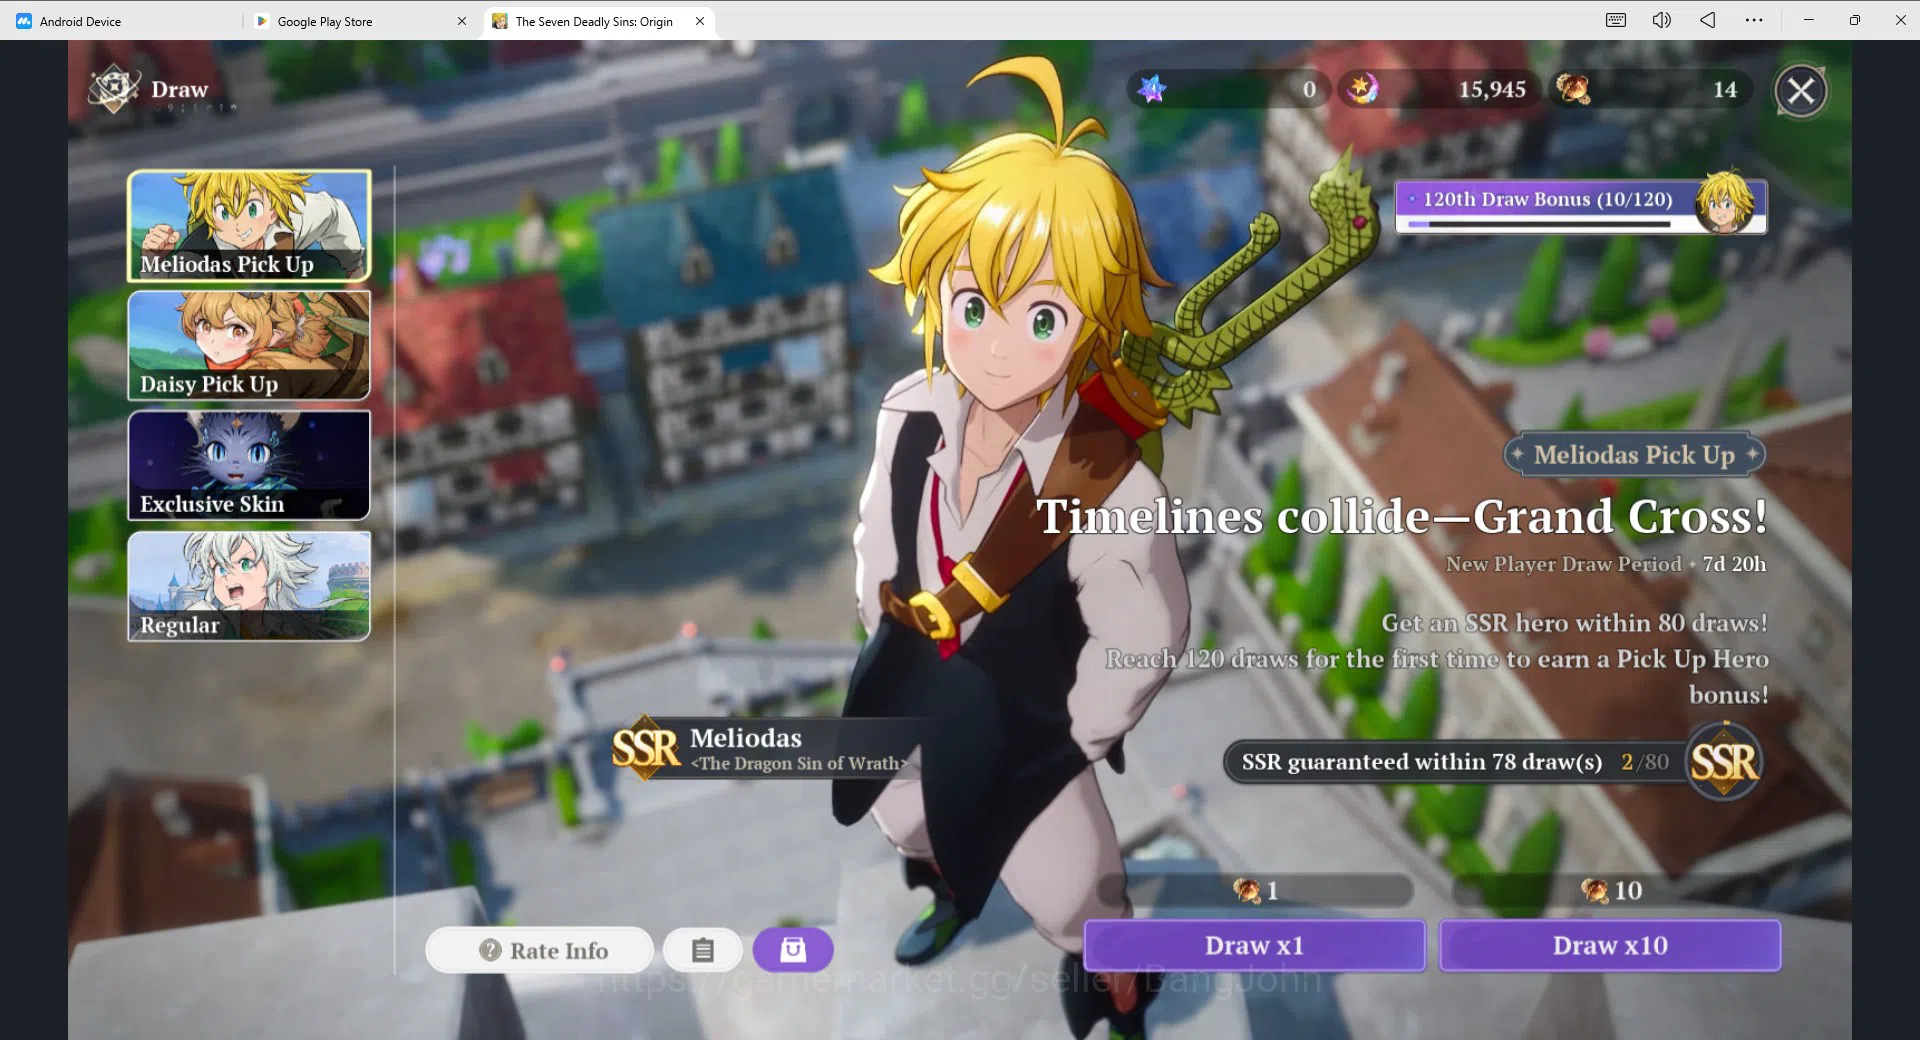
Task: Click the ticket count 14
Action: tap(1725, 90)
